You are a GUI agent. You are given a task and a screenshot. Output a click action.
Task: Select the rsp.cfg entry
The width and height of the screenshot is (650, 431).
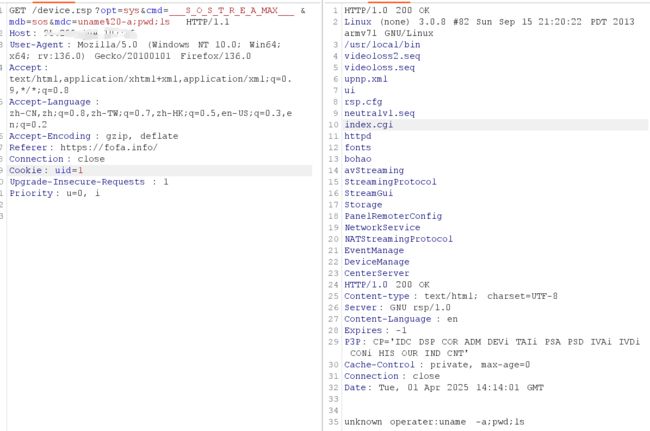(x=363, y=102)
